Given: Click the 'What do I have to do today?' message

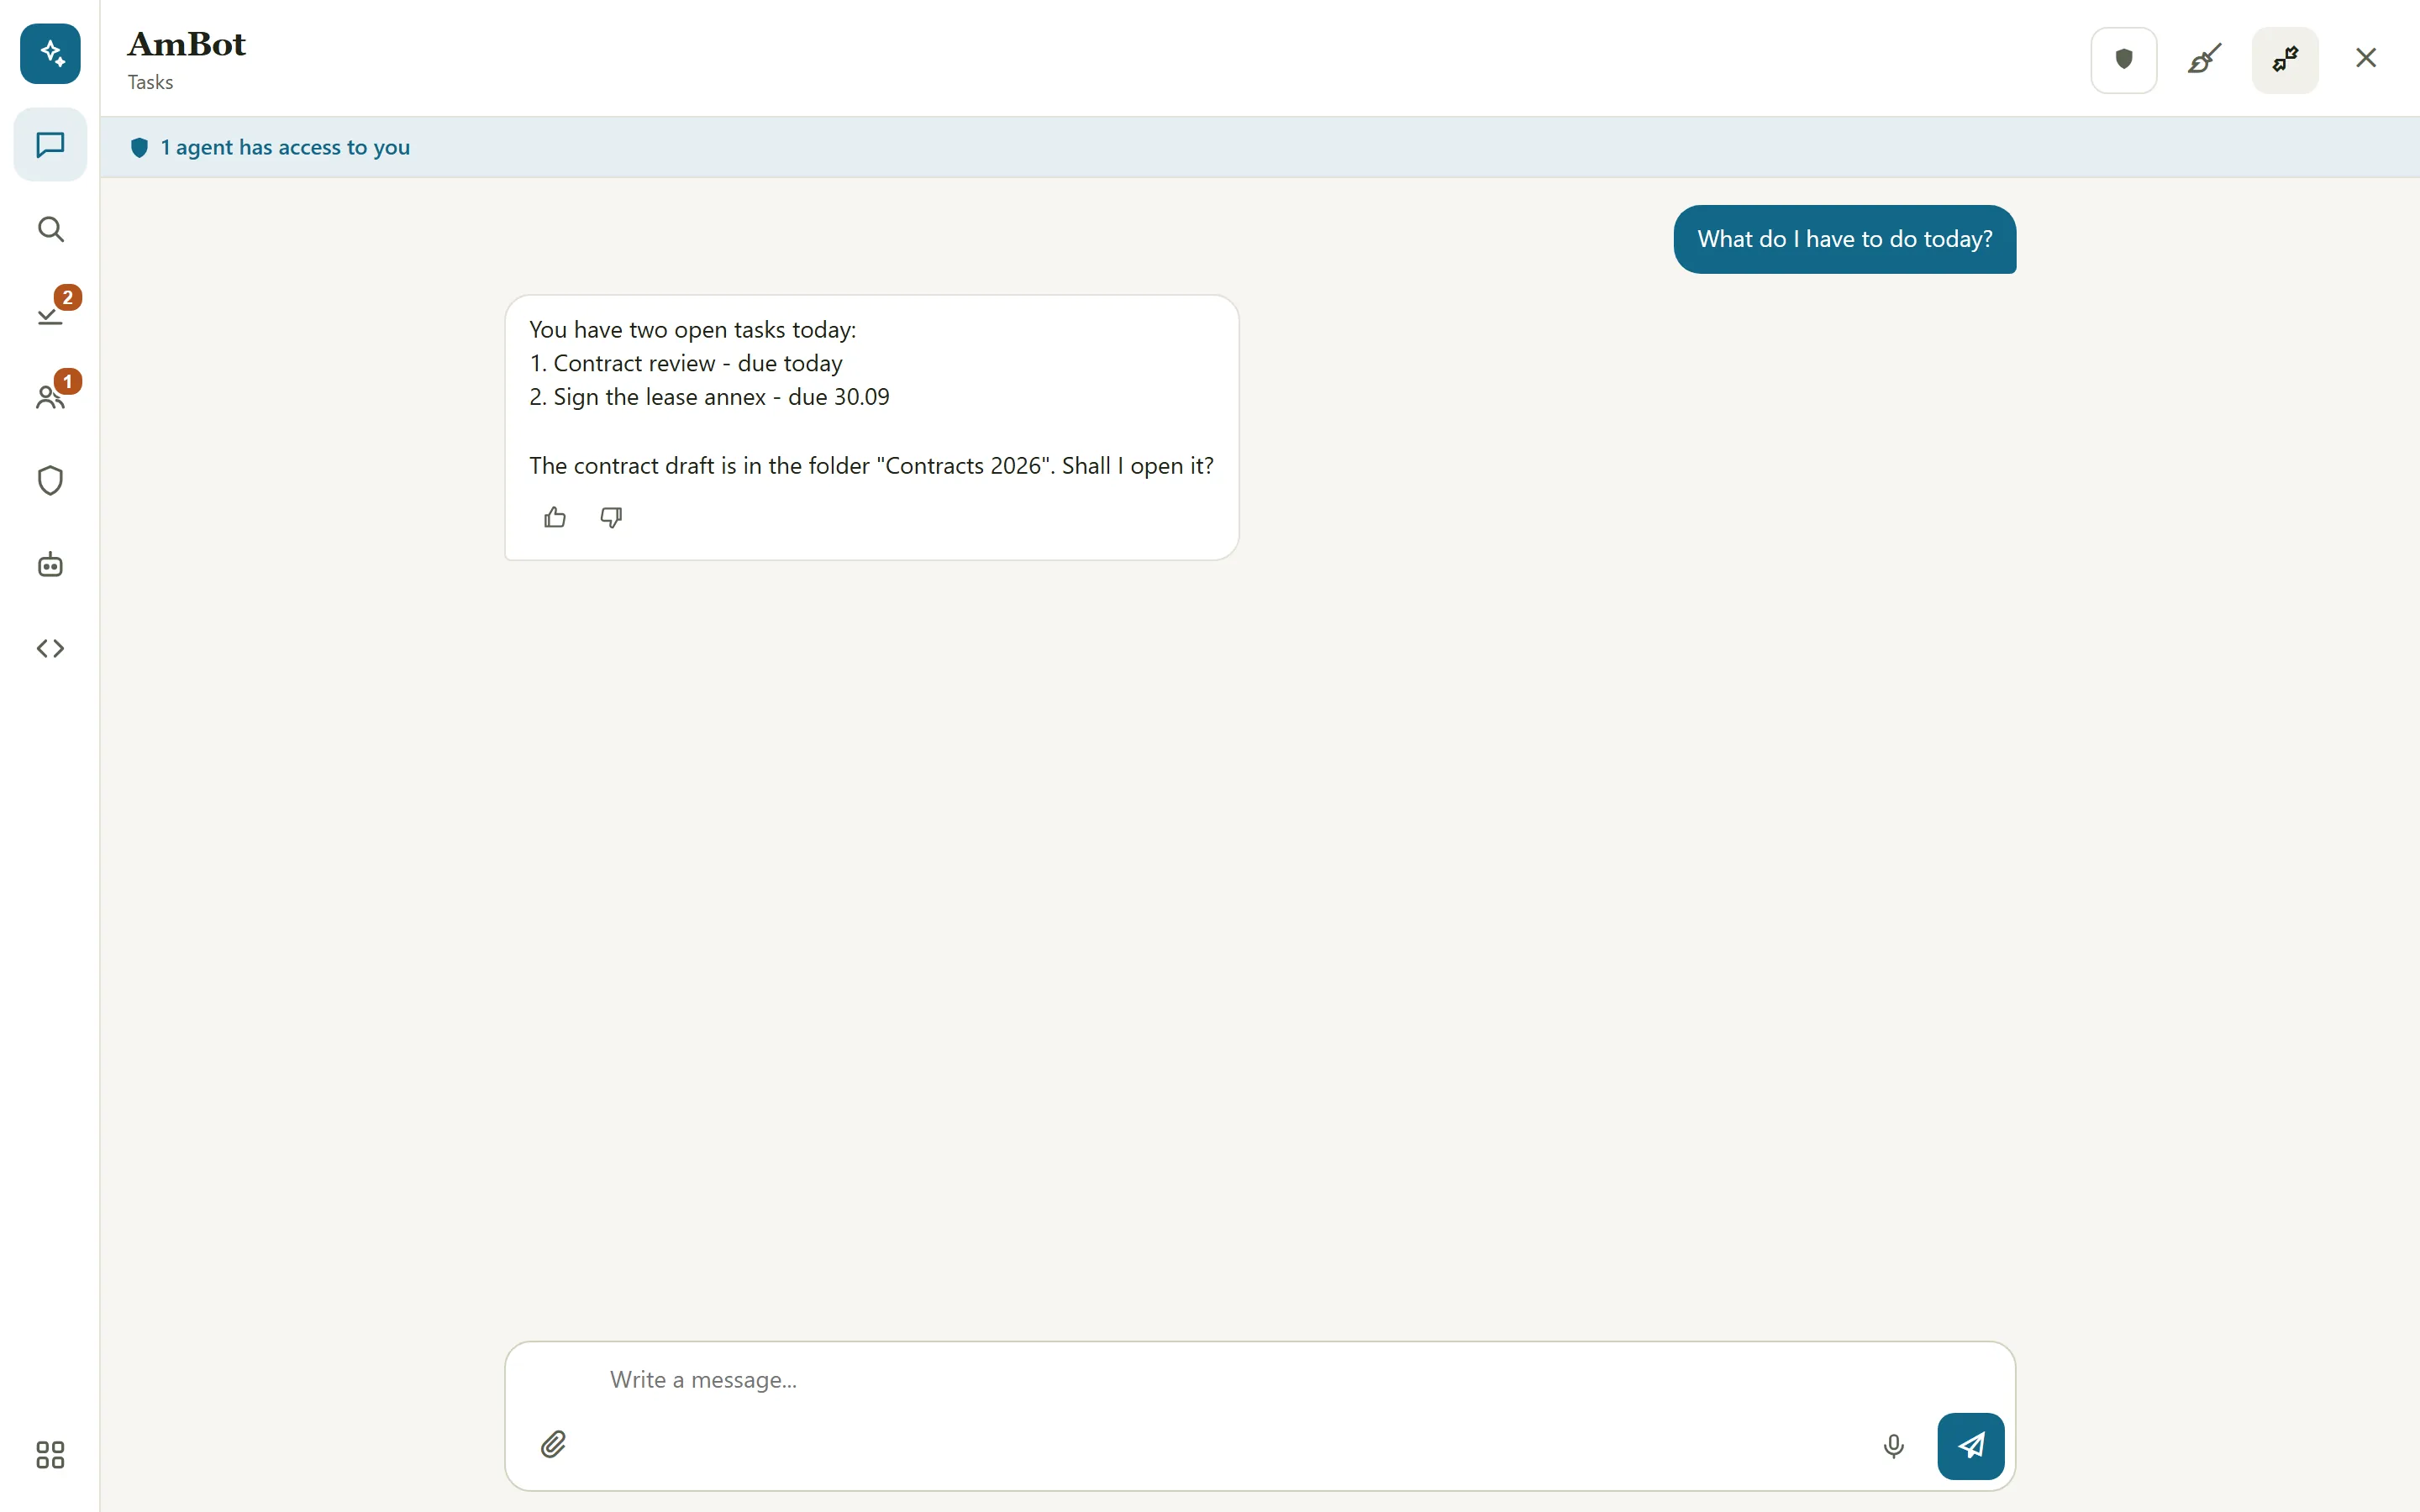Looking at the screenshot, I should [x=1844, y=239].
